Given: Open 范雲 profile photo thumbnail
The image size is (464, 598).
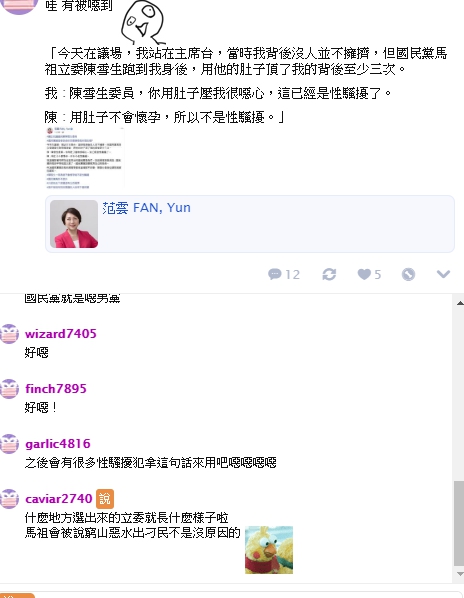Looking at the screenshot, I should point(74,224).
